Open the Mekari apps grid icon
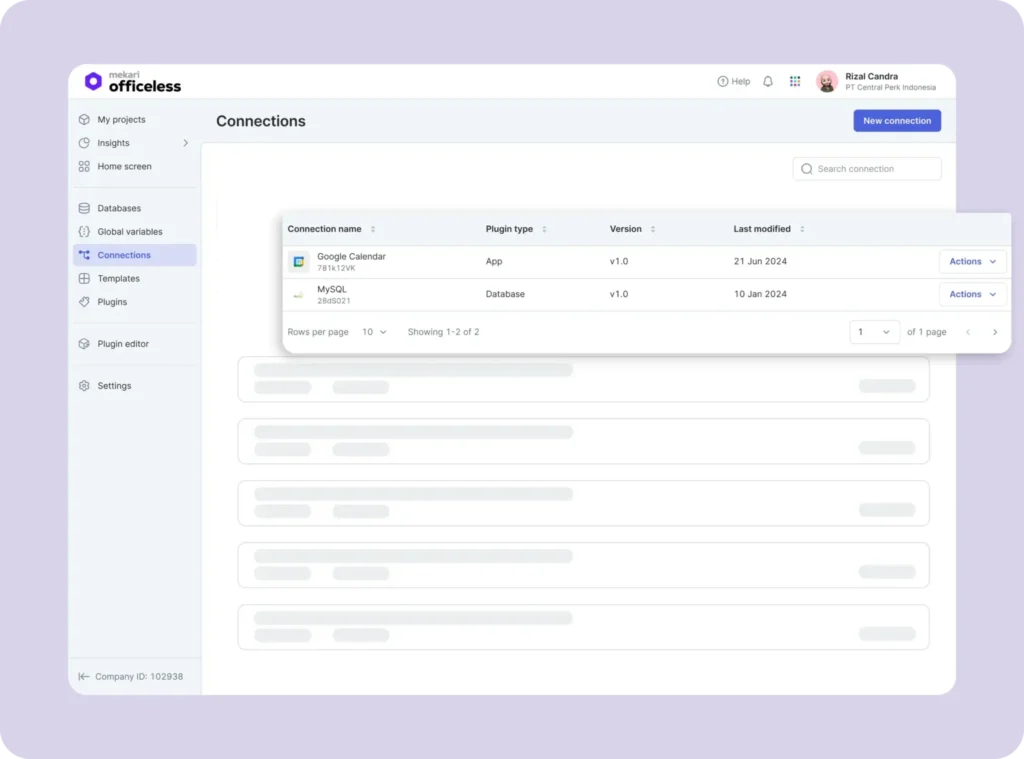The width and height of the screenshot is (1024, 759). (x=795, y=81)
